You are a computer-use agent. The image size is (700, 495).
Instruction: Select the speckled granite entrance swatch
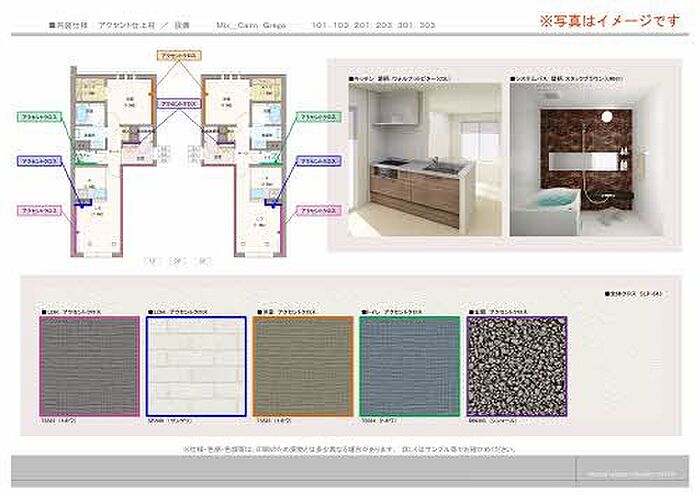[x=516, y=365]
